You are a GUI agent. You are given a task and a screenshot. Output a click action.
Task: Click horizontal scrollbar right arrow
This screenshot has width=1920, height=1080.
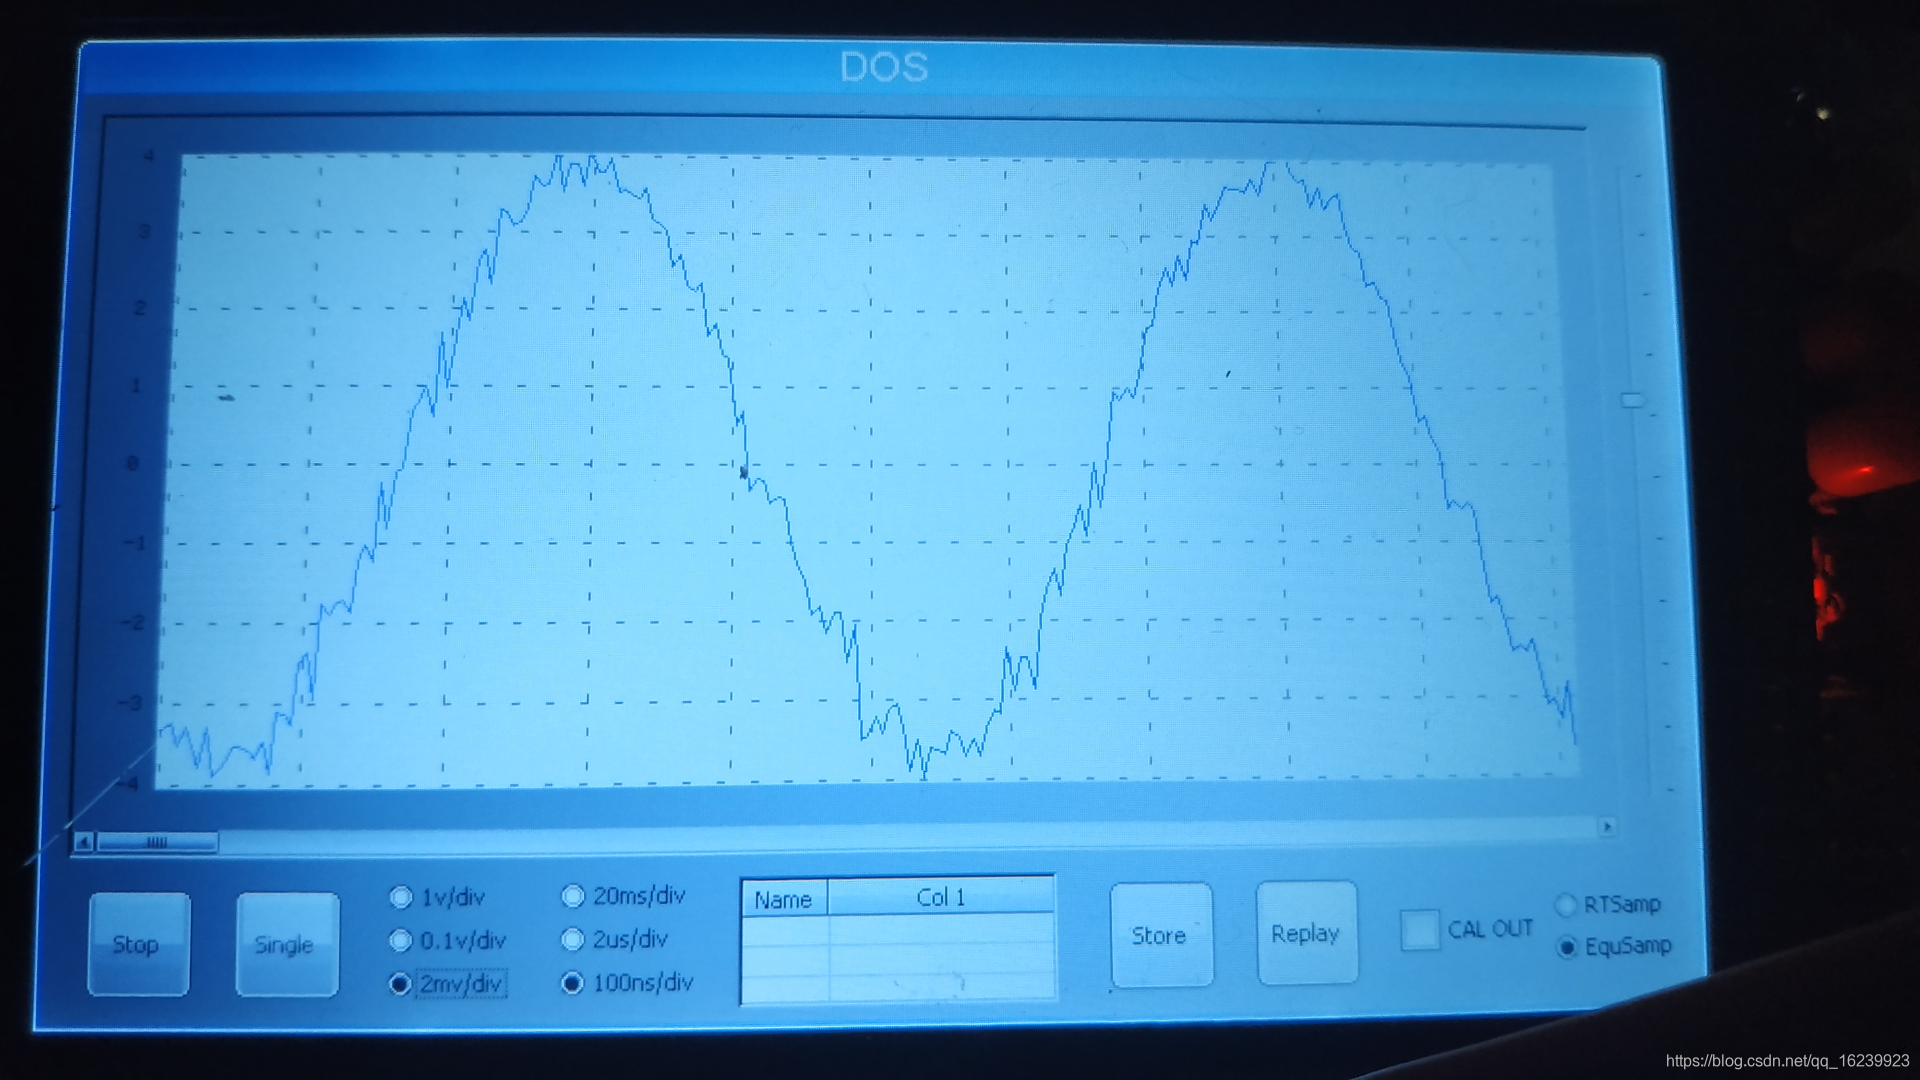[1607, 827]
